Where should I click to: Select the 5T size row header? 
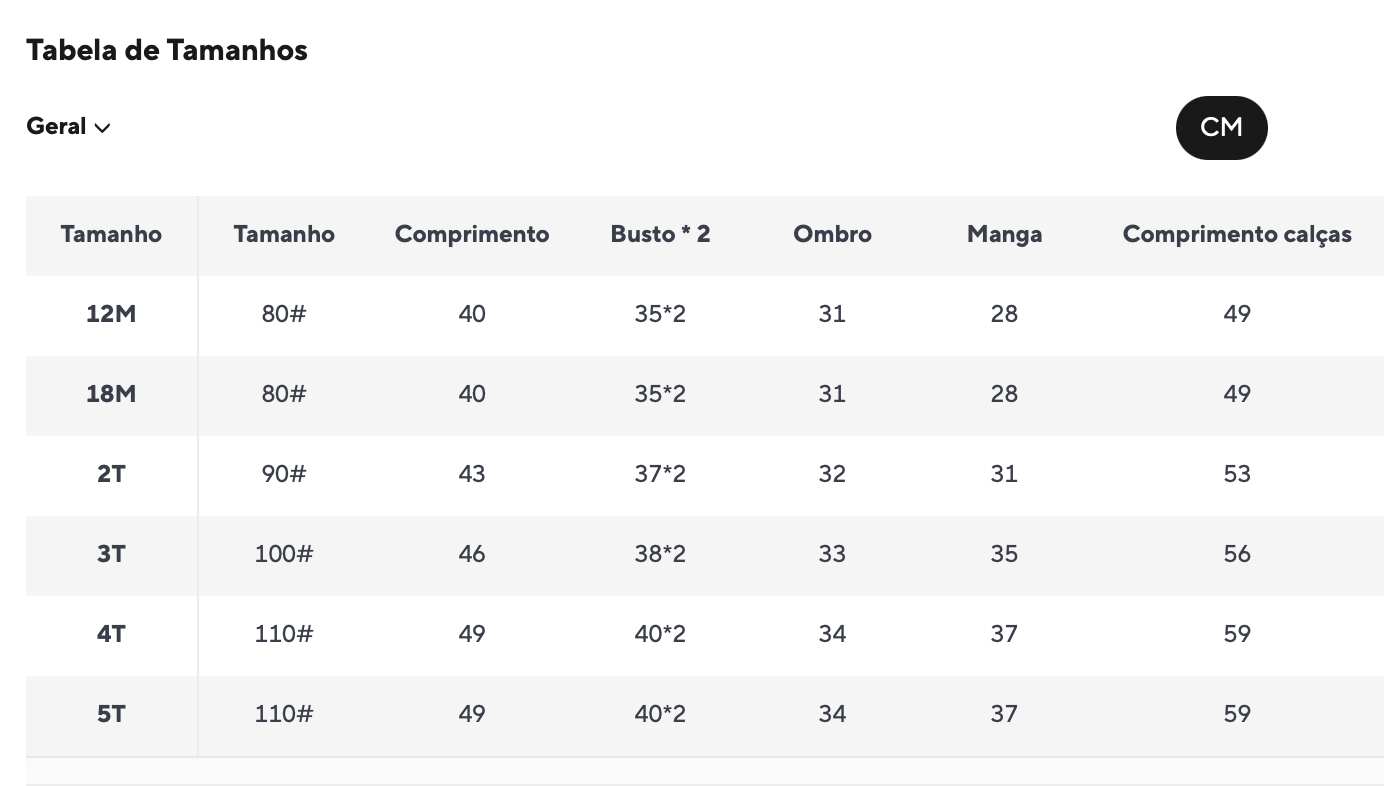[x=111, y=714]
